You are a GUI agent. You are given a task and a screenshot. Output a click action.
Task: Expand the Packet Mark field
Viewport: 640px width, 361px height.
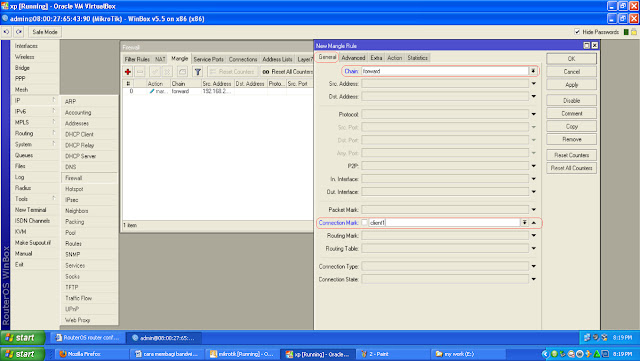tap(533, 210)
